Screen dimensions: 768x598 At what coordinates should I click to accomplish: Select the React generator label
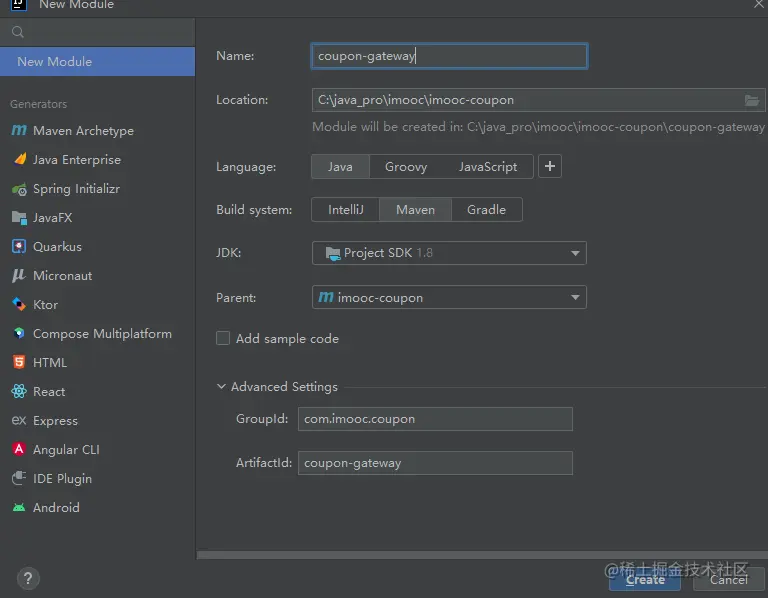(48, 392)
